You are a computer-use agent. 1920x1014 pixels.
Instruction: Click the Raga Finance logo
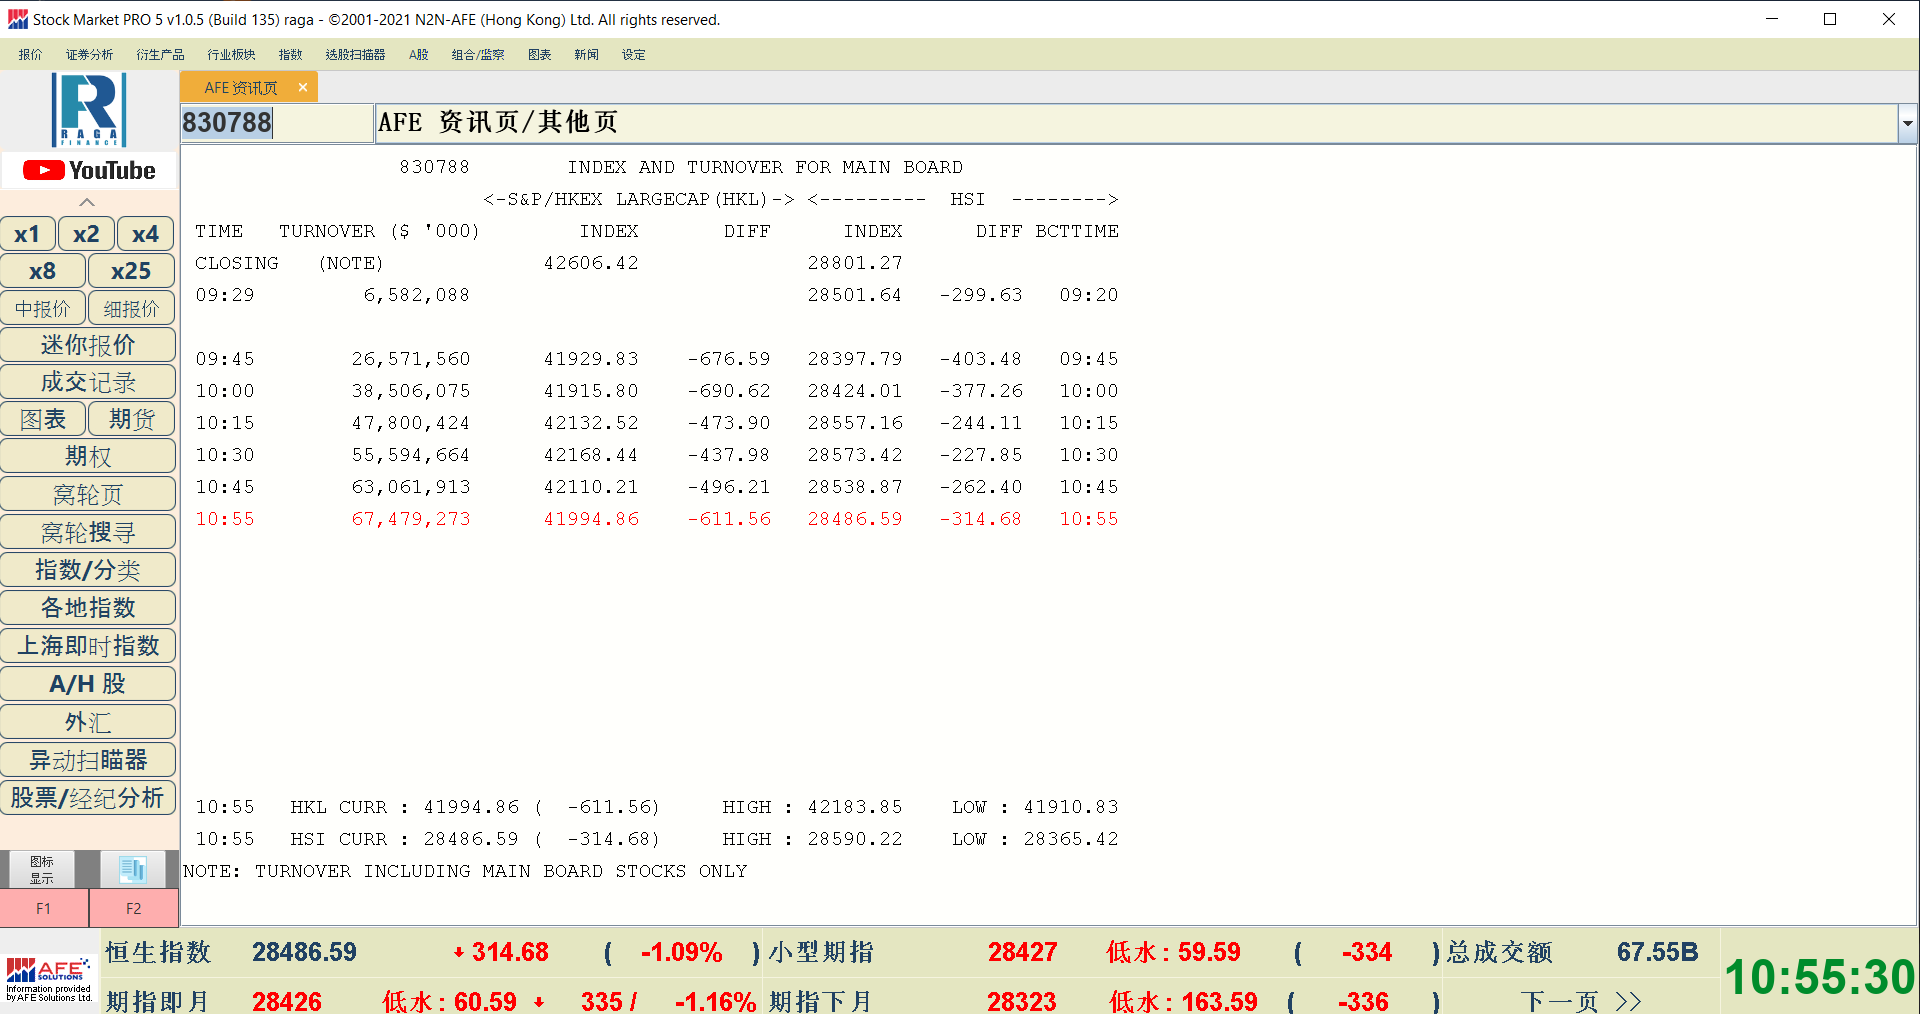[x=89, y=110]
